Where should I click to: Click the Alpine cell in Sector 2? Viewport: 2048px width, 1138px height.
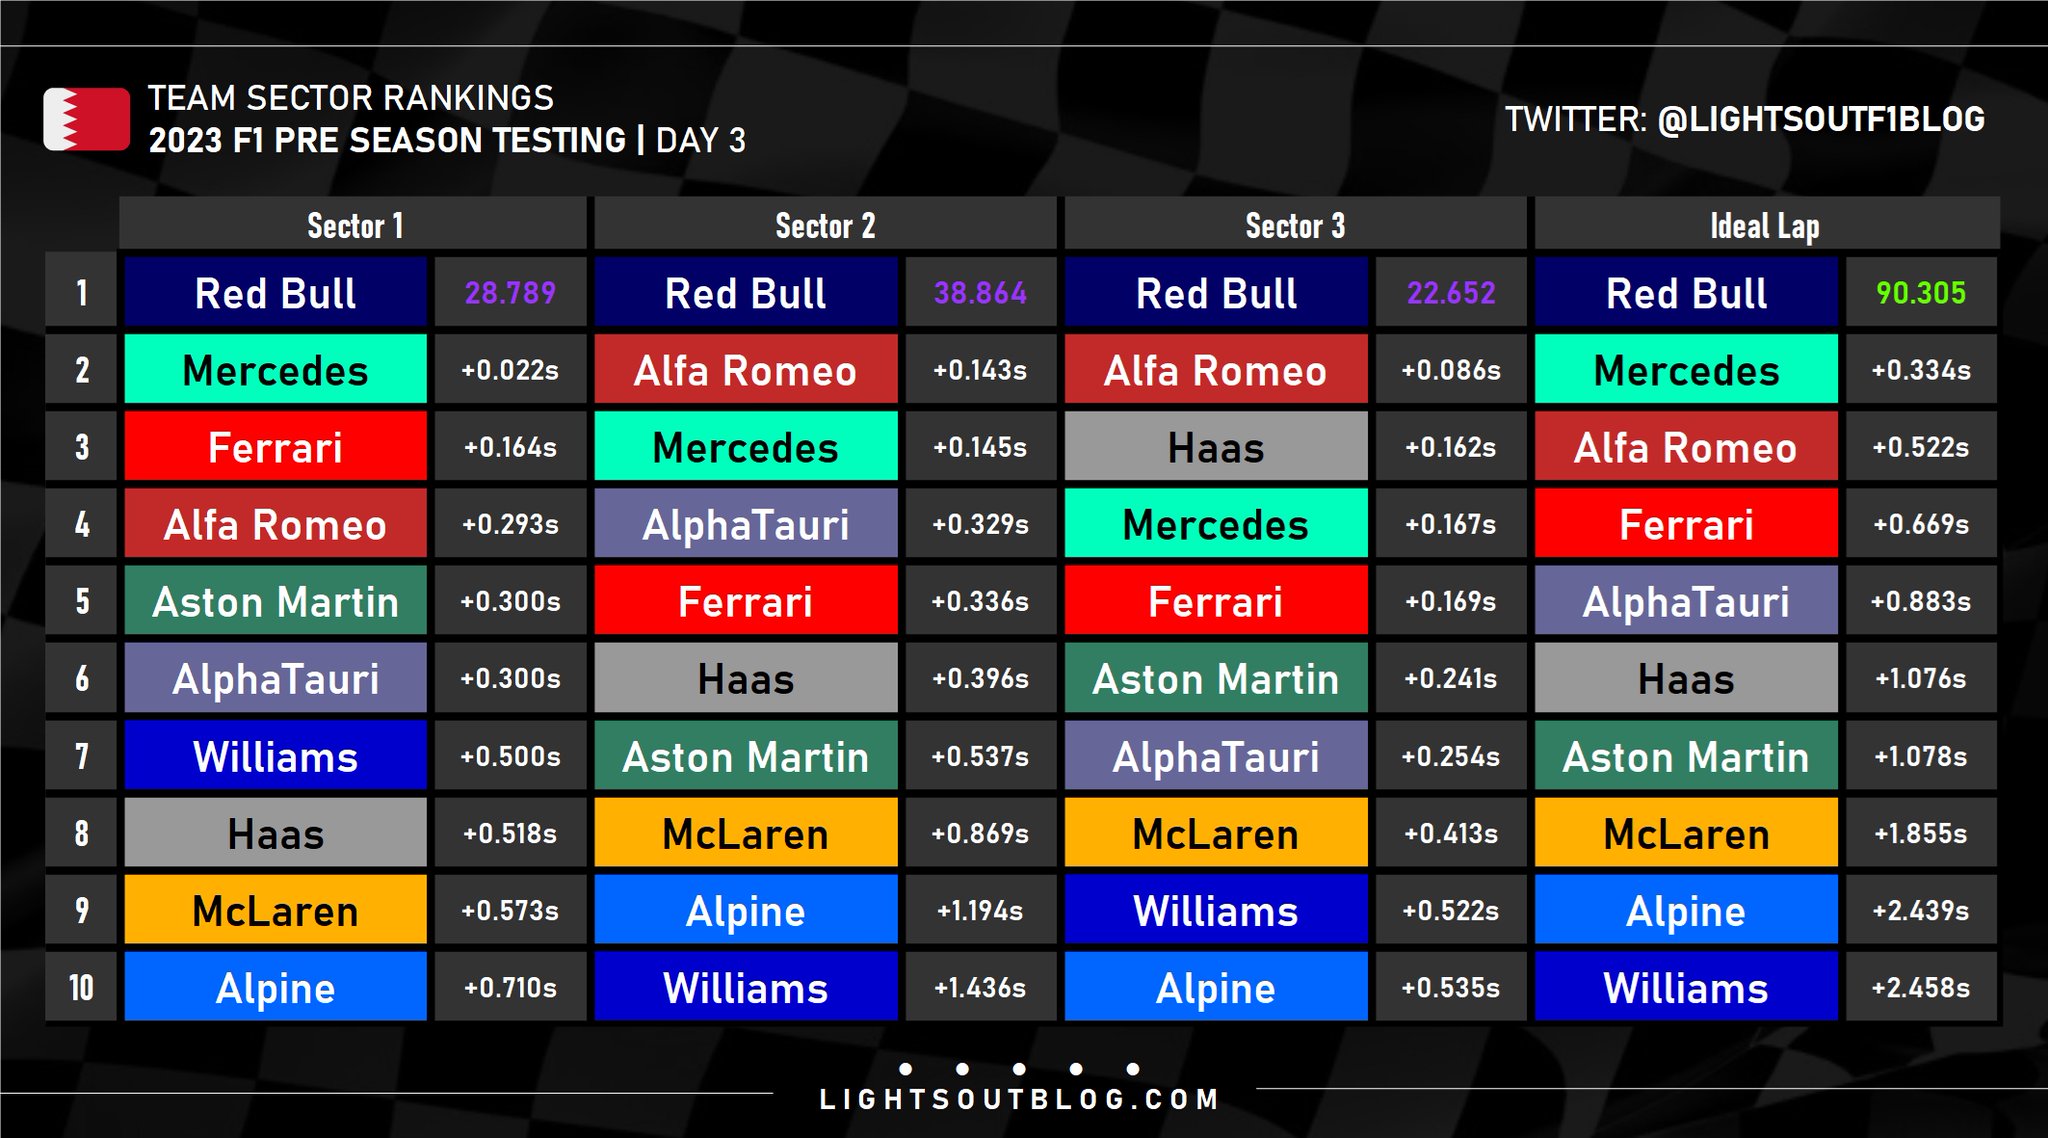tap(746, 910)
